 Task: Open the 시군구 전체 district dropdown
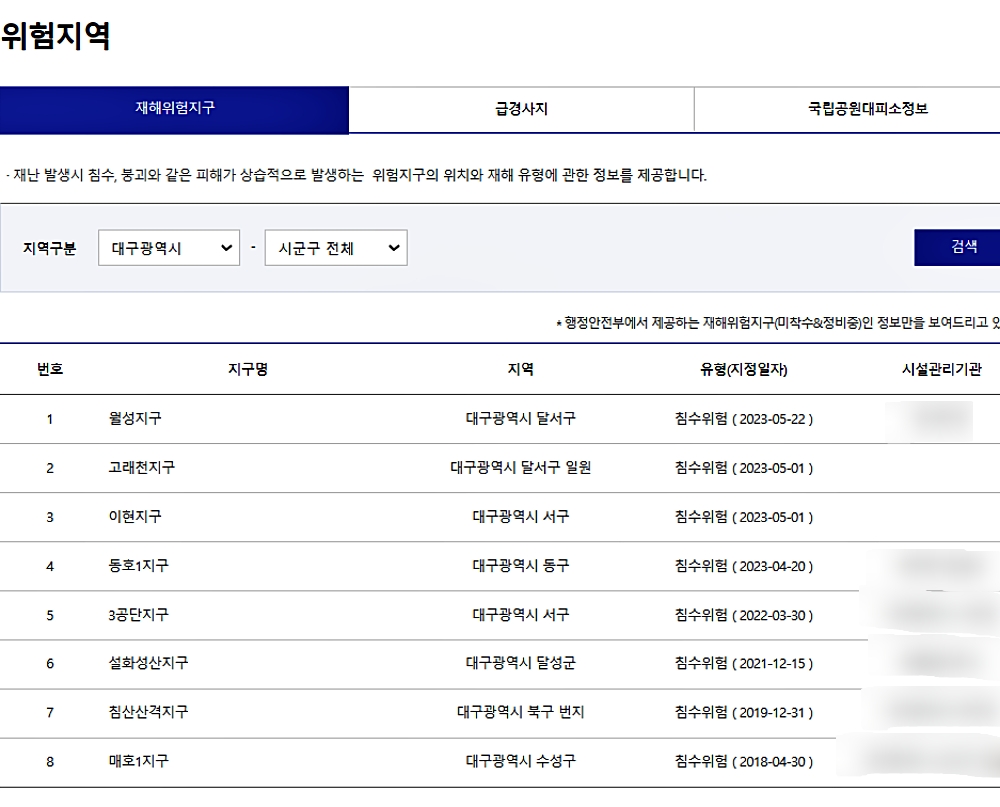tap(335, 248)
